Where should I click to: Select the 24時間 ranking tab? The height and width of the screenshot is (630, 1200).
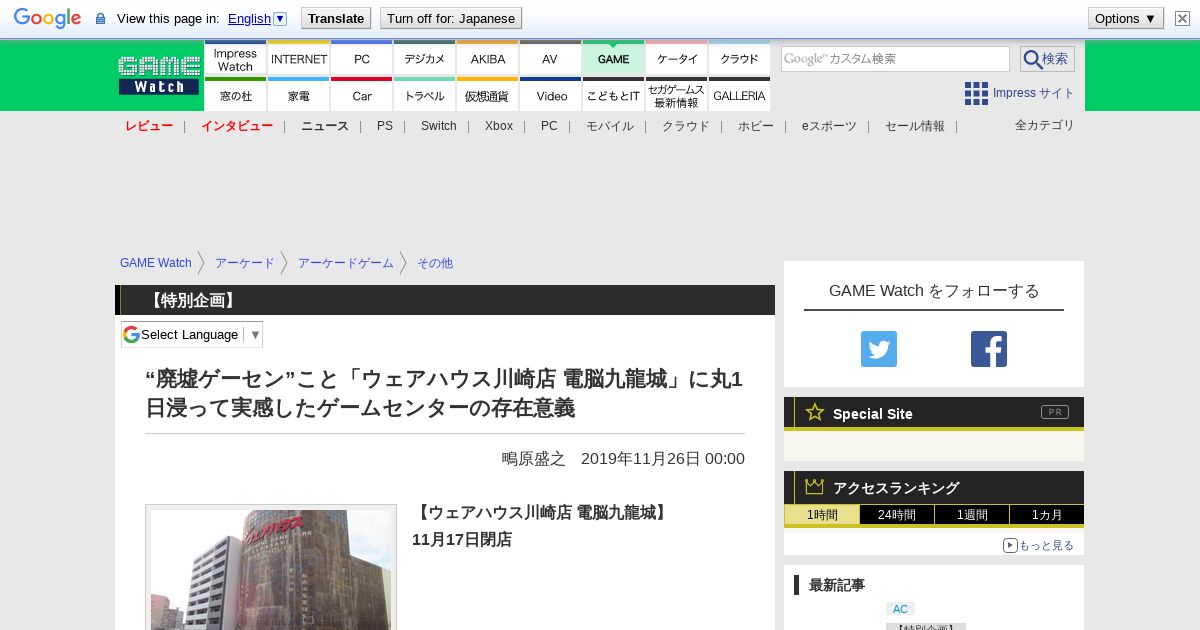point(897,515)
